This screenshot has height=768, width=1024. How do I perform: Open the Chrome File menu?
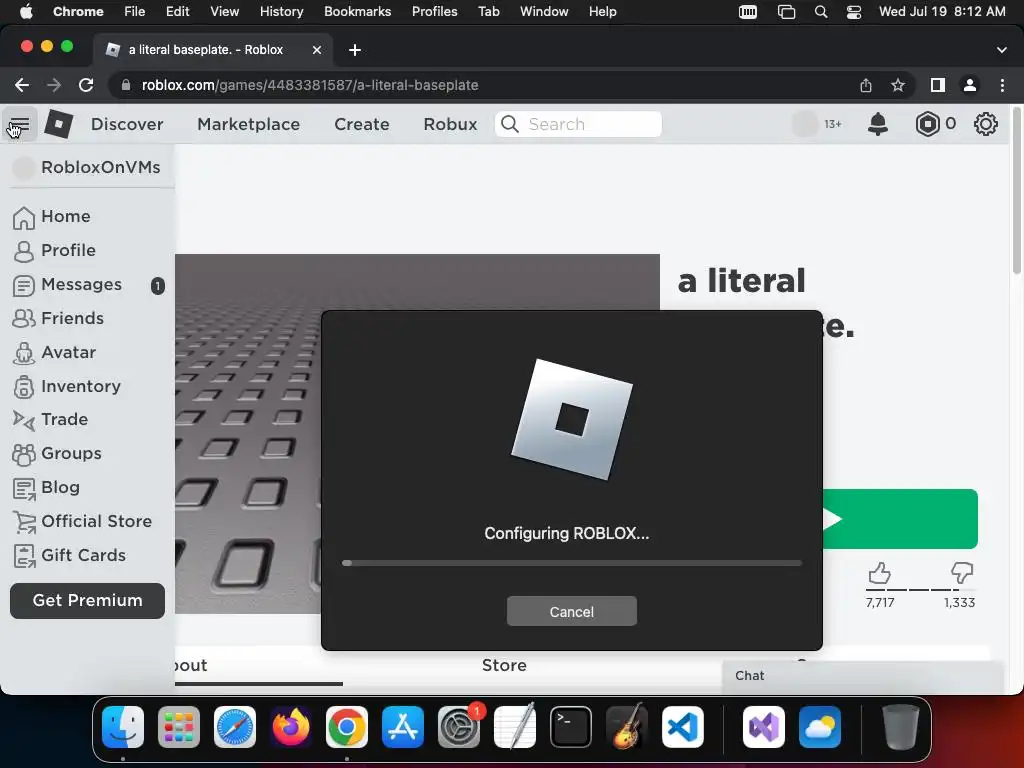coord(135,12)
